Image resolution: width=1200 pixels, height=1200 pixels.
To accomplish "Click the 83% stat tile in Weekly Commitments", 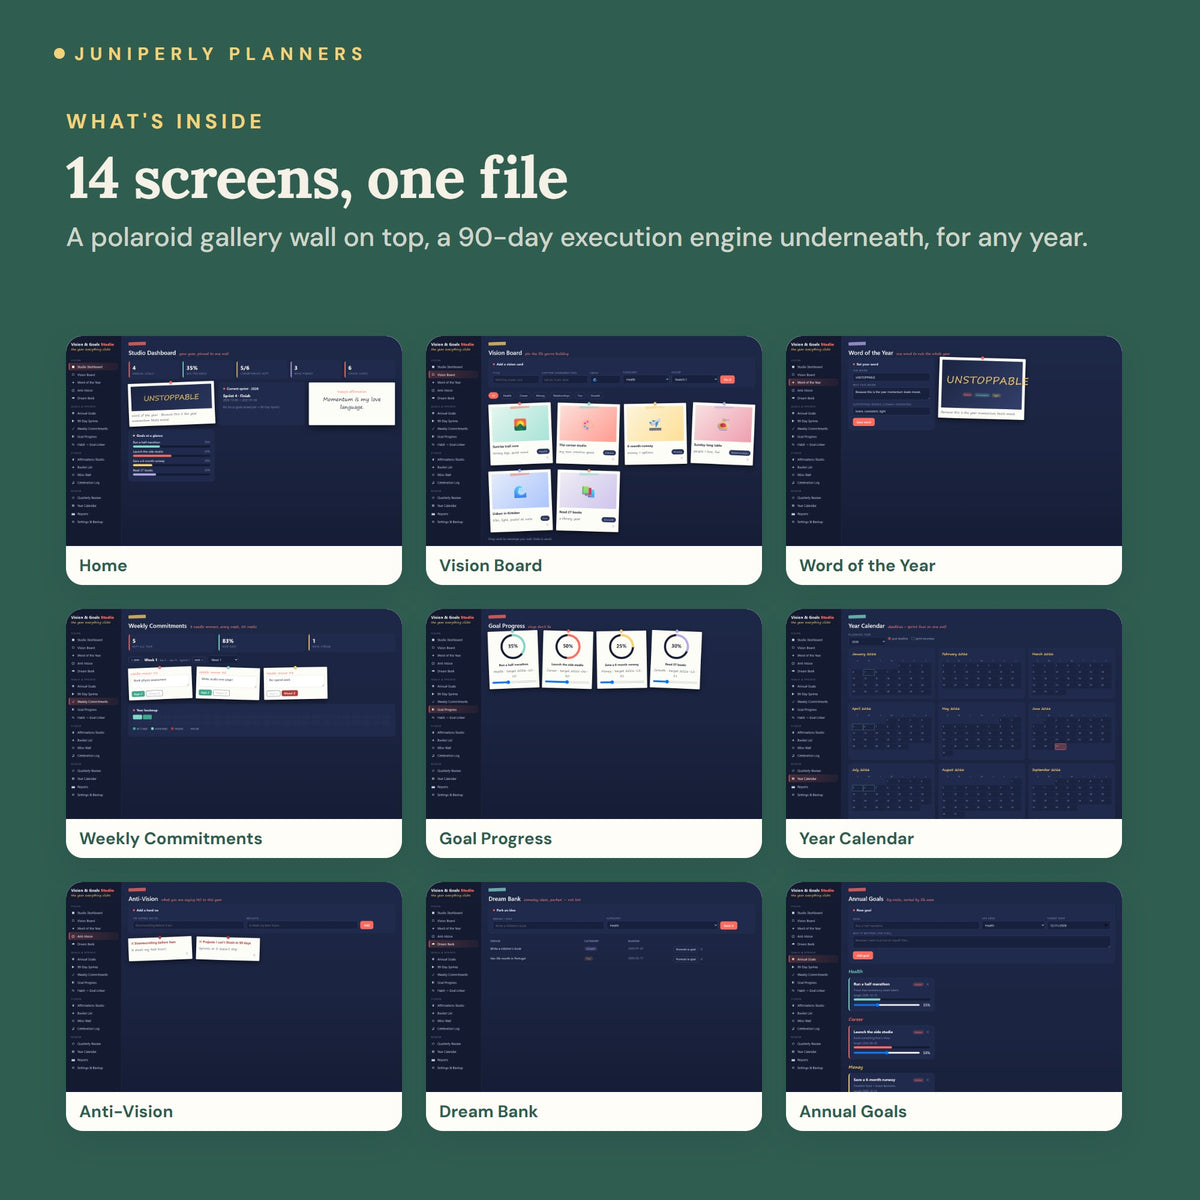I will point(262,642).
